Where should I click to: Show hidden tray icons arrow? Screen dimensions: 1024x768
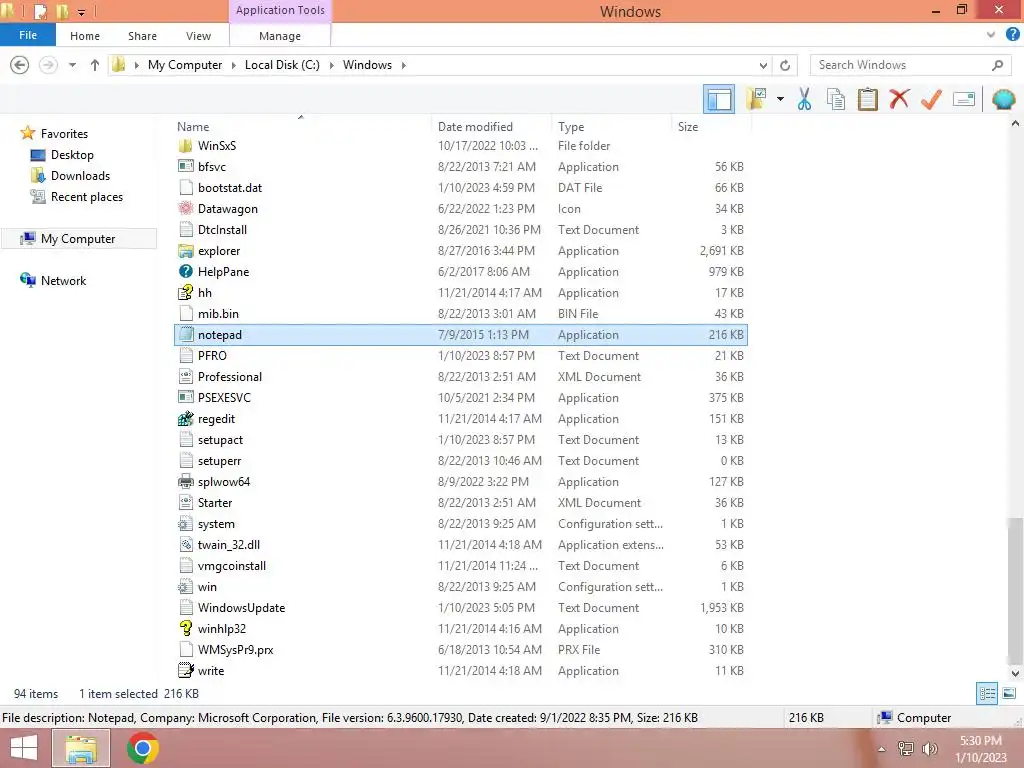(882, 749)
